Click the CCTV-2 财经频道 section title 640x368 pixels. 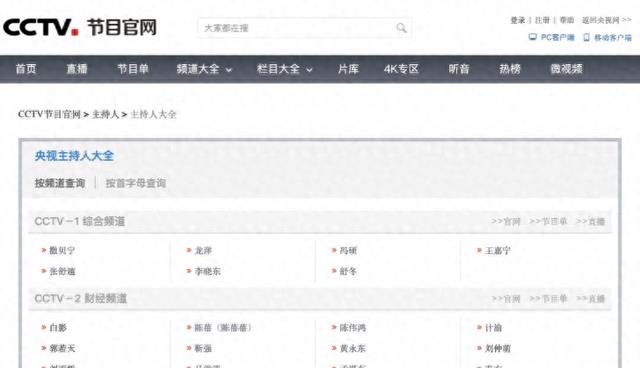[x=81, y=298]
